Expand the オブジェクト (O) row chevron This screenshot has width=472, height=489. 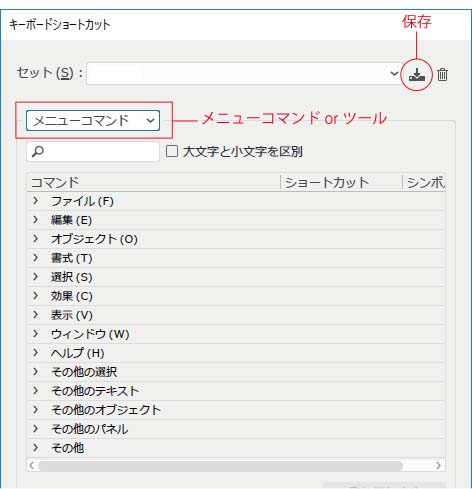tap(36, 239)
